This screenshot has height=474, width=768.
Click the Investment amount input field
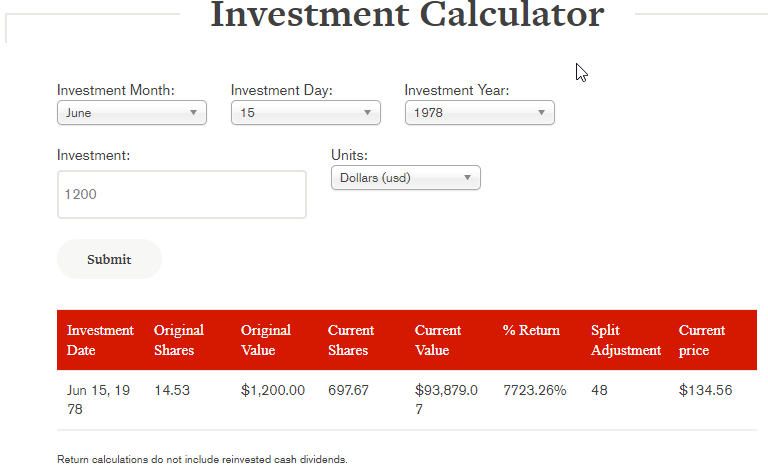[x=181, y=194]
